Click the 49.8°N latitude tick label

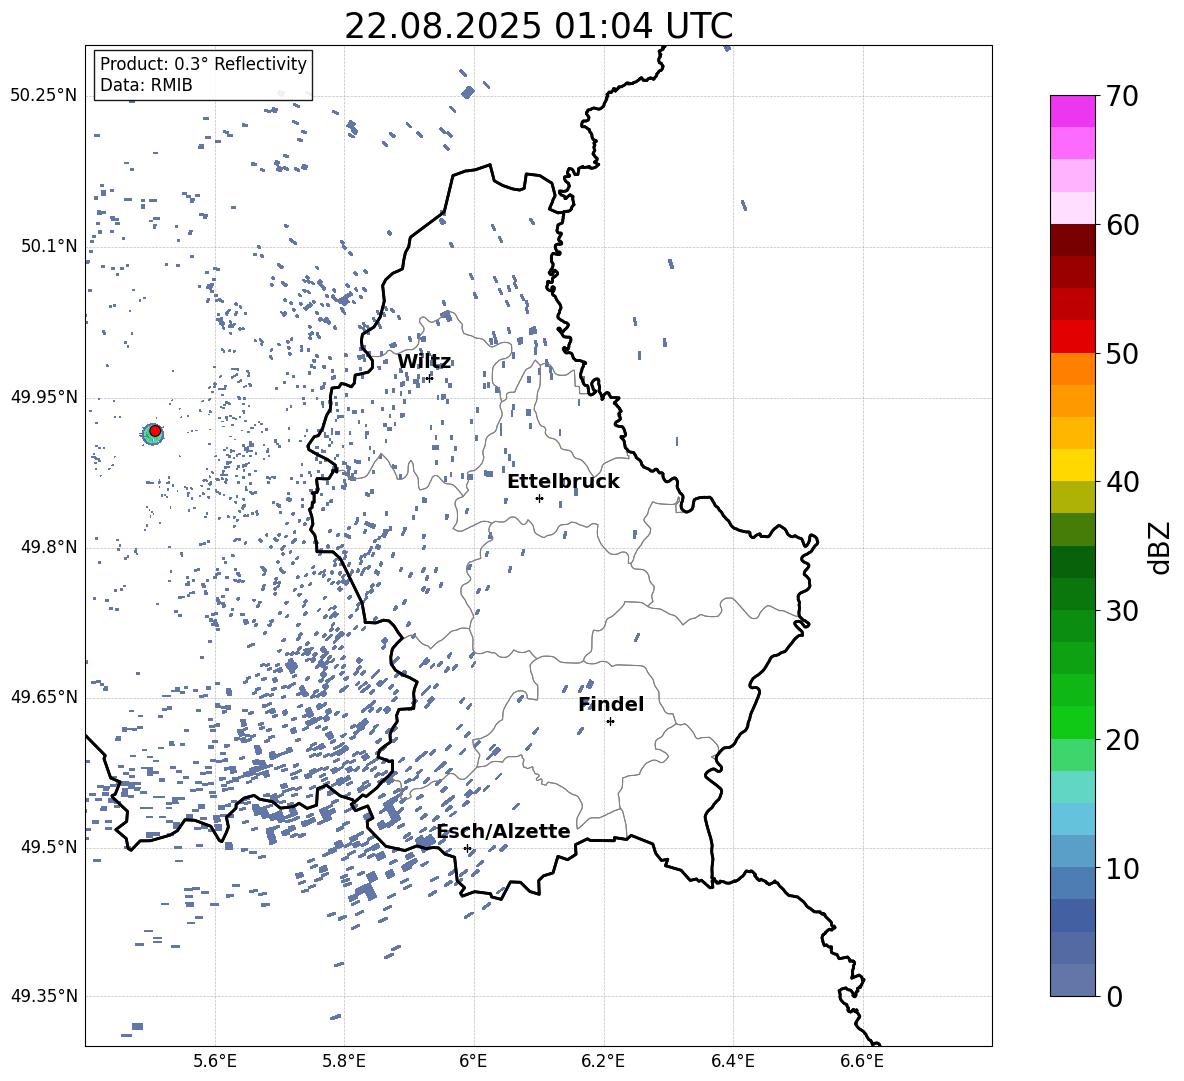(x=49, y=547)
